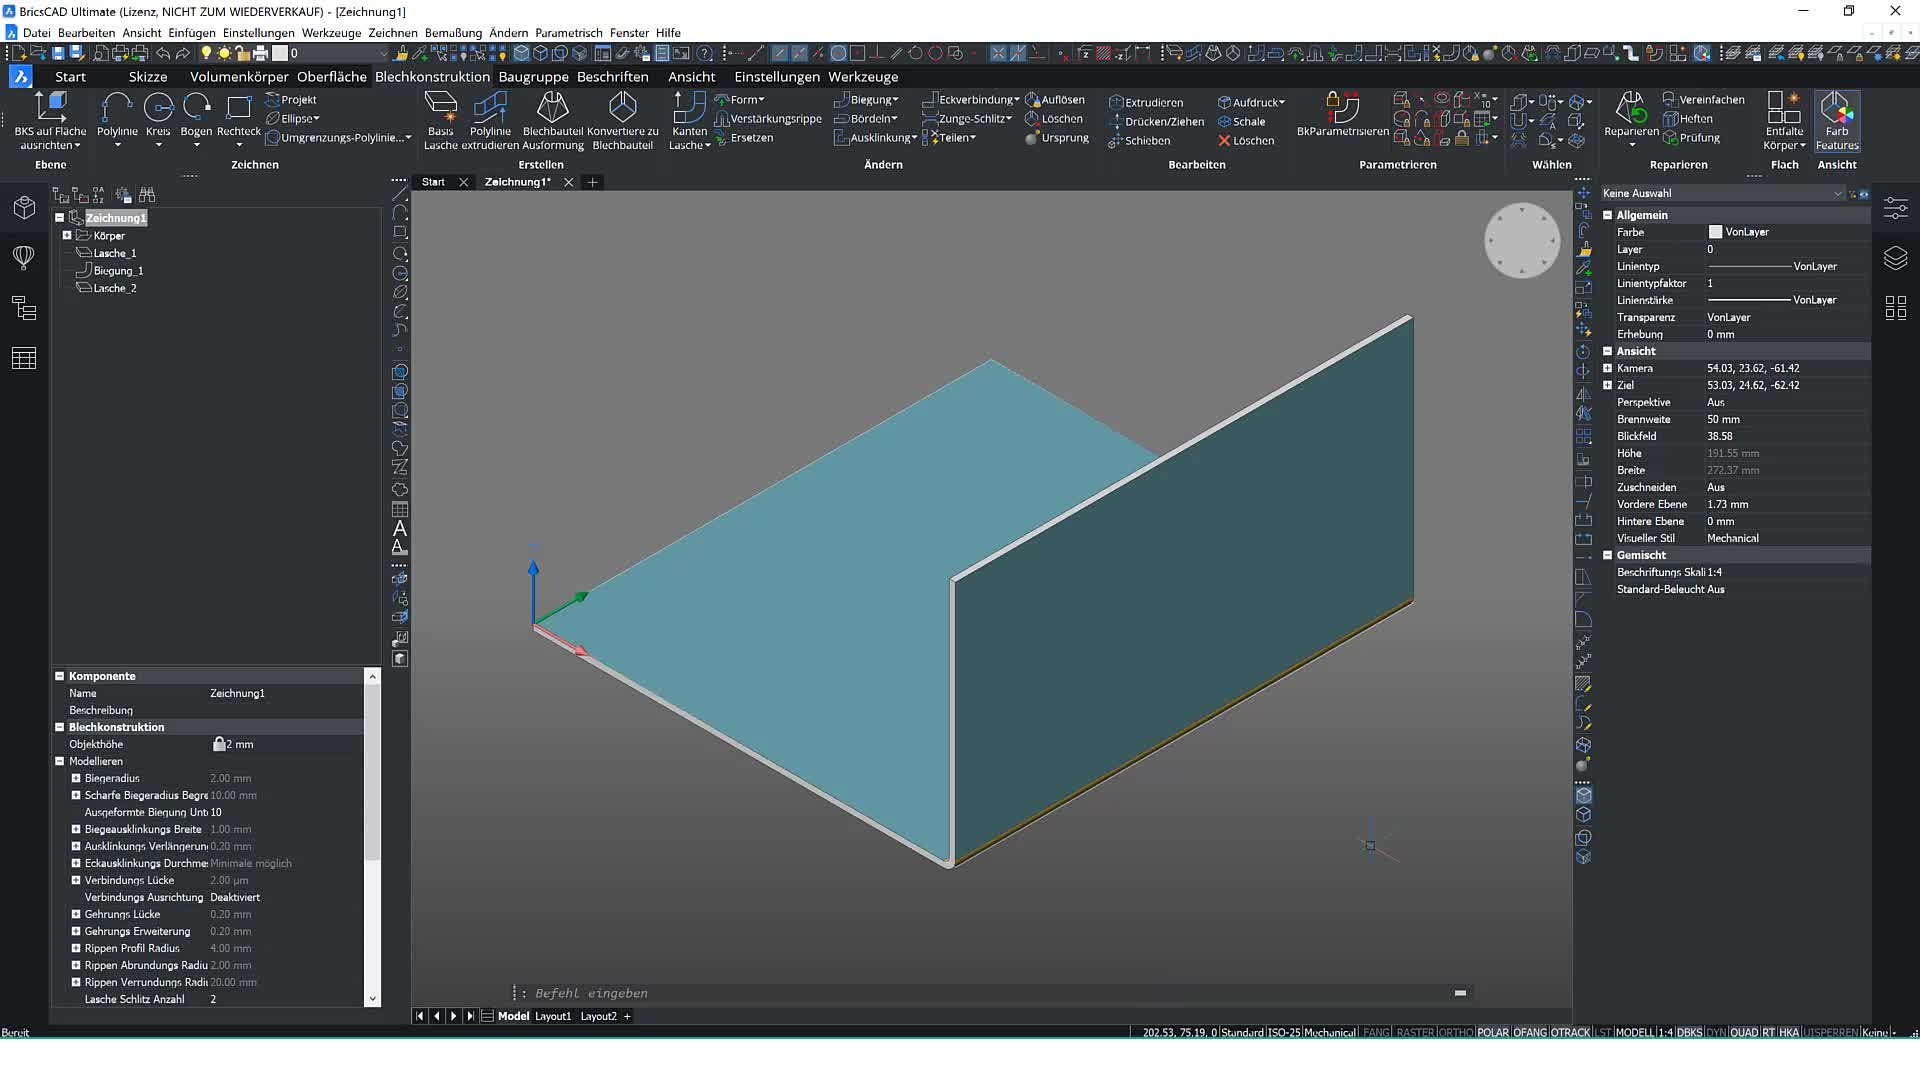Open the Bemaßung menu
1920x1080 pixels.
[x=453, y=33]
